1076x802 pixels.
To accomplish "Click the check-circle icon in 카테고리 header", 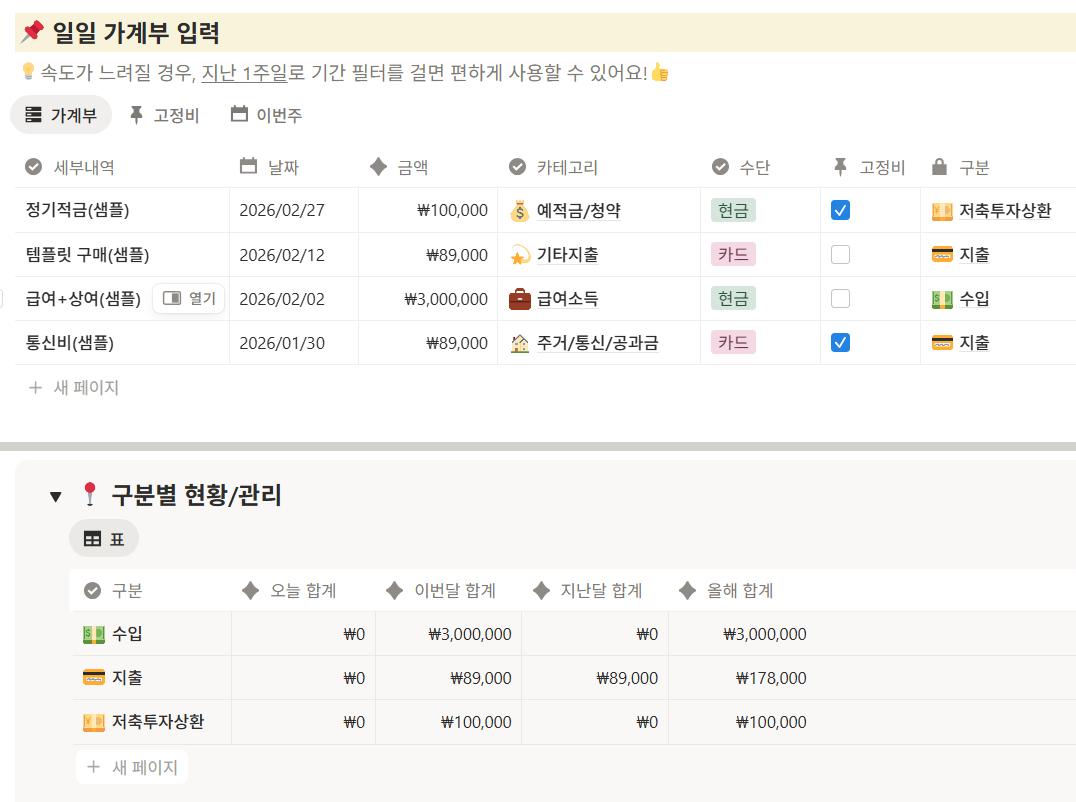I will (x=517, y=167).
